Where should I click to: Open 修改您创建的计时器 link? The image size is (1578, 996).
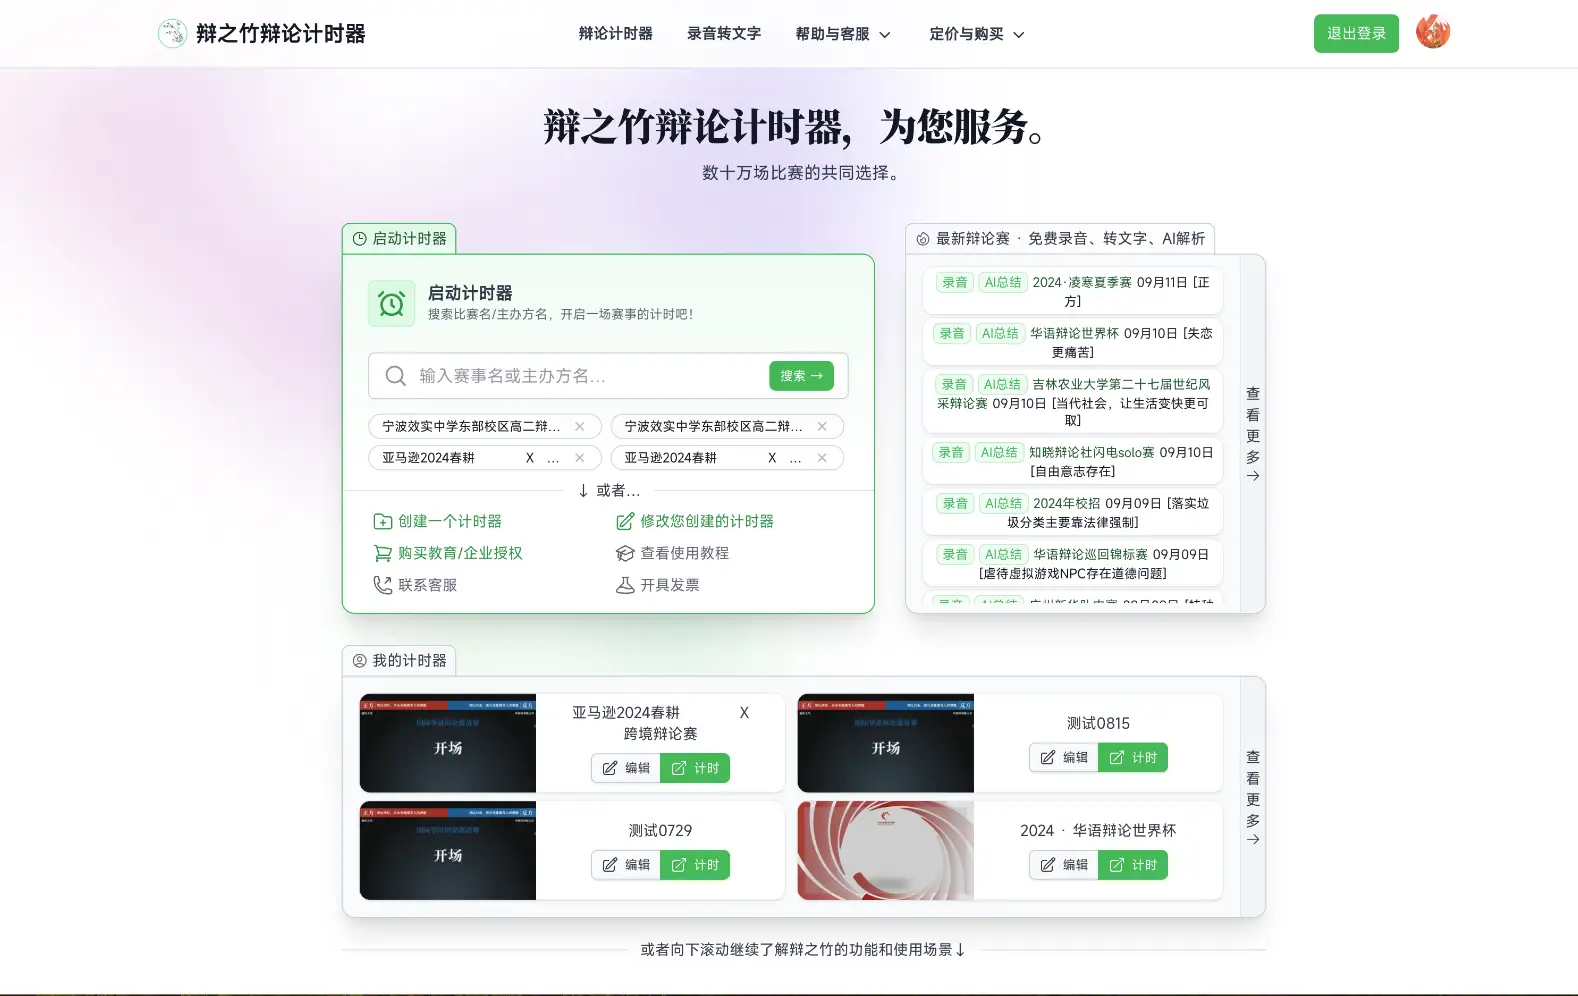[x=695, y=521]
